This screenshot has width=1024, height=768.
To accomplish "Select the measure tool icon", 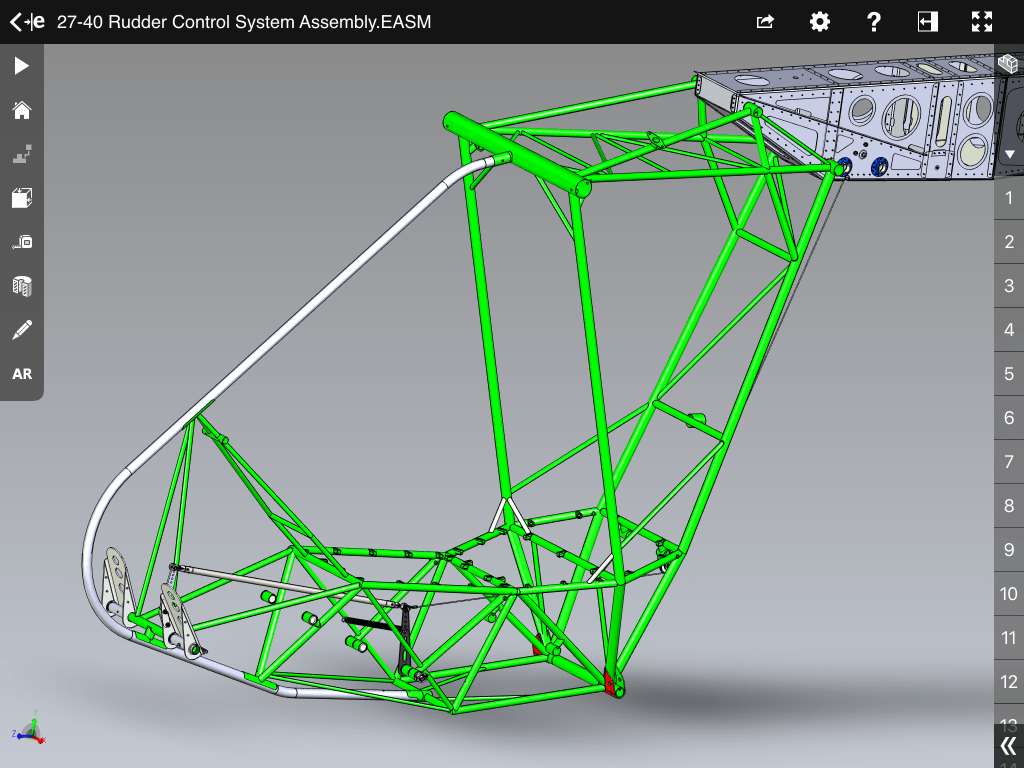I will [22, 242].
